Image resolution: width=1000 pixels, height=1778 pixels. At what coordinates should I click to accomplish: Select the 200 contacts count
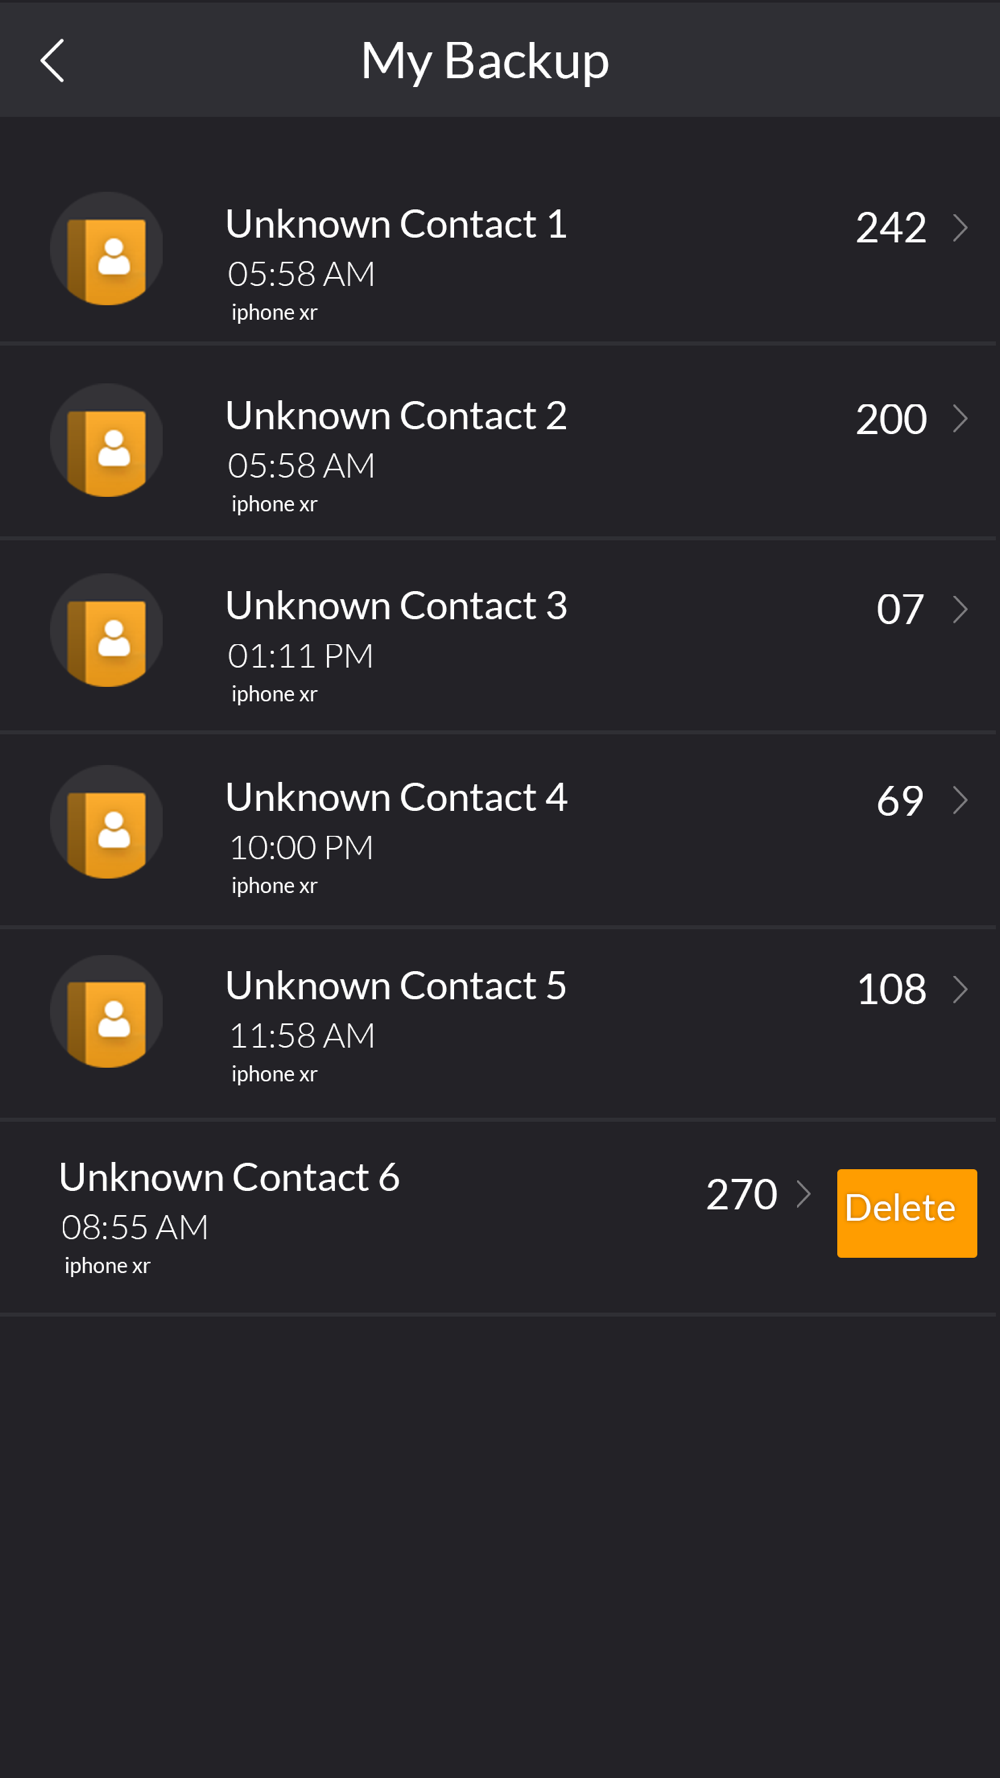[891, 419]
